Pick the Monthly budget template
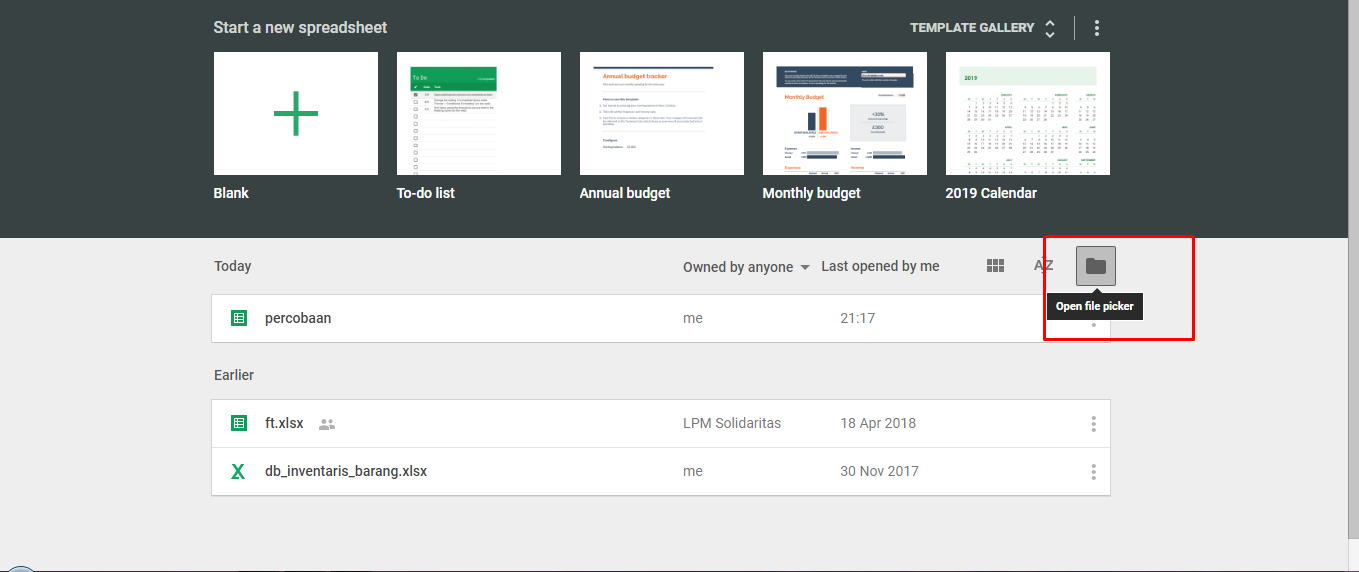 pyautogui.click(x=845, y=114)
